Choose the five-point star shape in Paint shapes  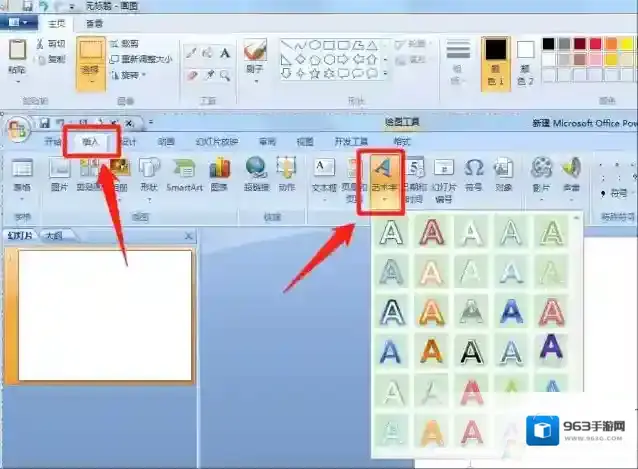315,74
